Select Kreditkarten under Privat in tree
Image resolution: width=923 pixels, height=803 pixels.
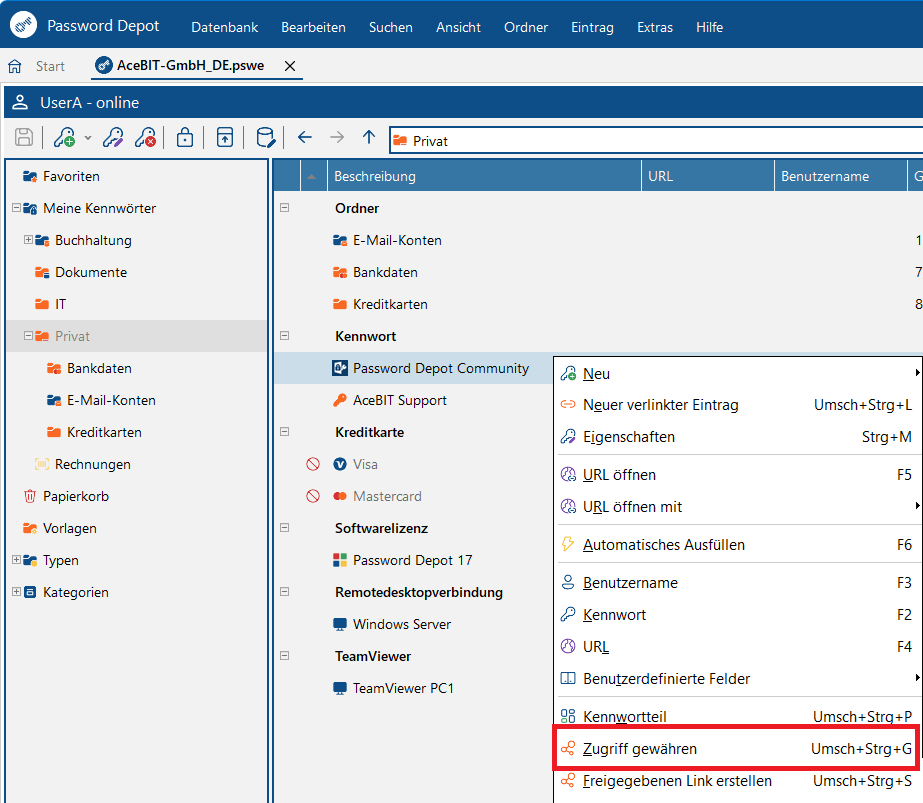(x=104, y=432)
